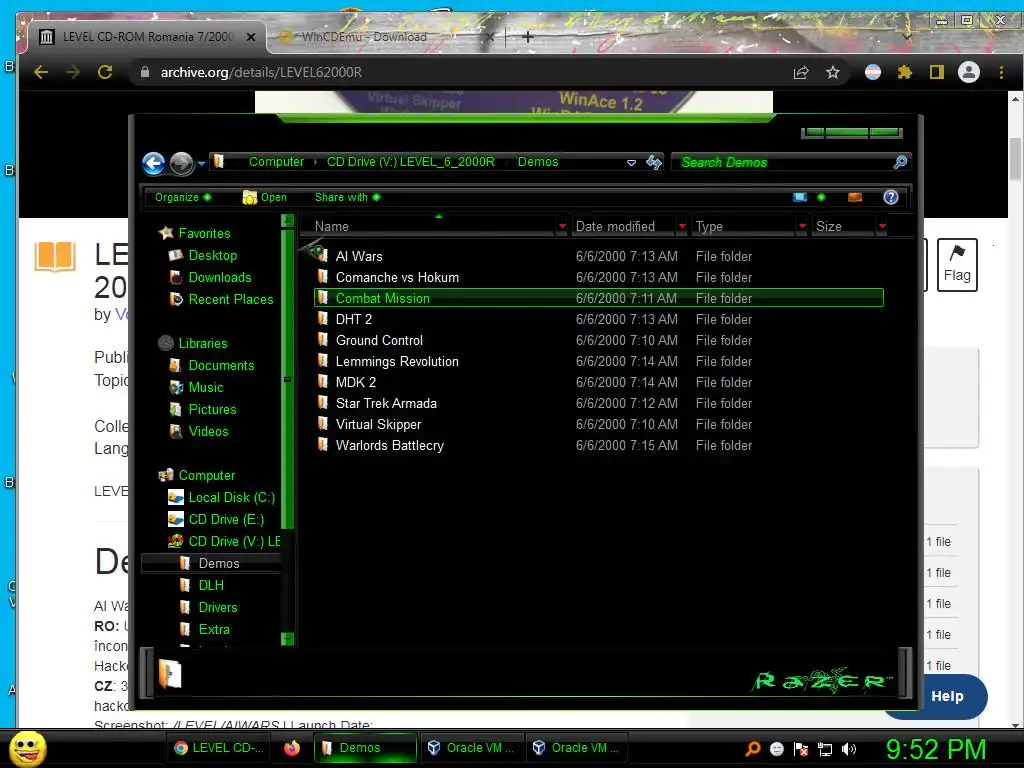
Task: Open CD Drive (E:) in navigation pane
Action: coord(226,519)
